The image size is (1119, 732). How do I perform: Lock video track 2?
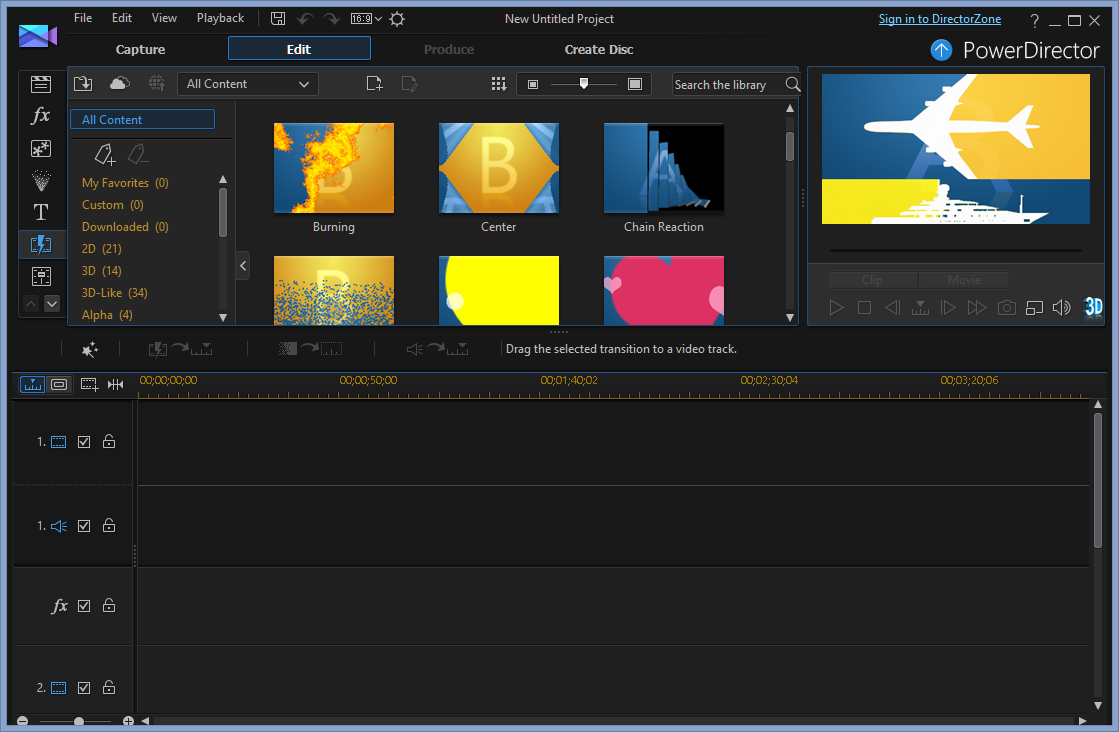click(x=108, y=687)
